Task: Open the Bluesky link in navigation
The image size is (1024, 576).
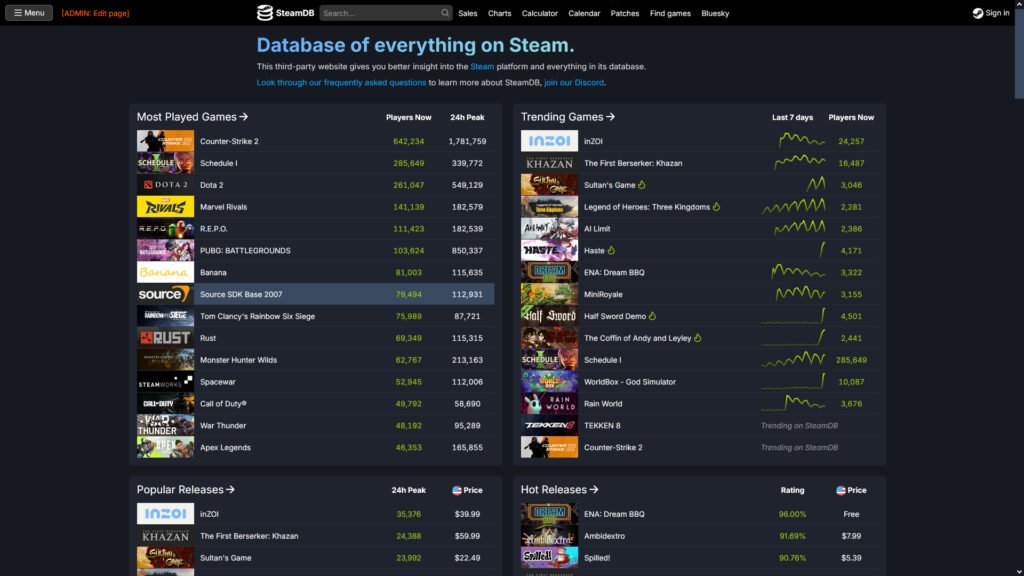Action: (715, 13)
